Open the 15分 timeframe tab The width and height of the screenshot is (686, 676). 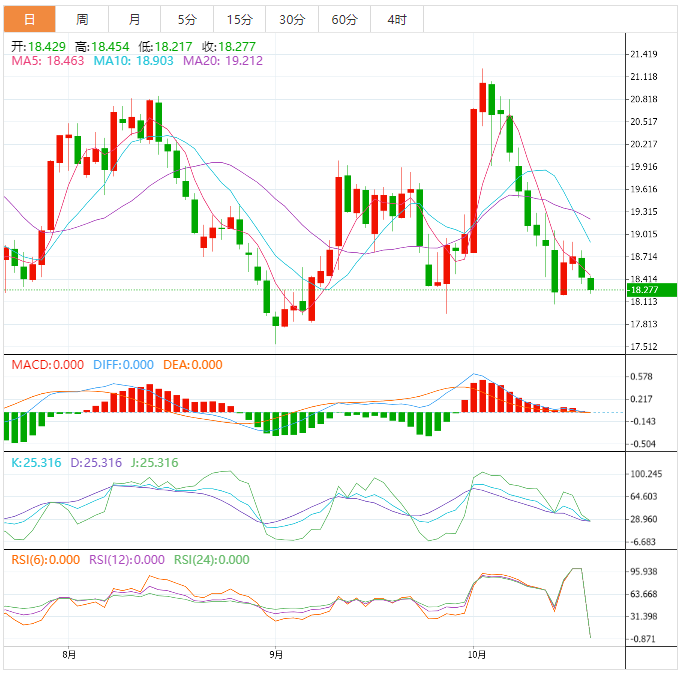[x=239, y=19]
